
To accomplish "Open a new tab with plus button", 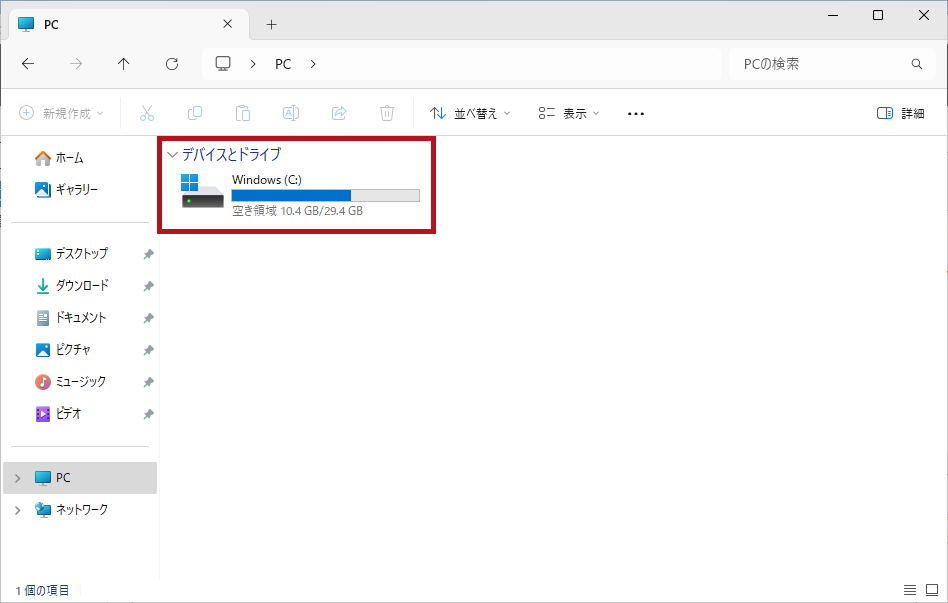I will coord(271,24).
